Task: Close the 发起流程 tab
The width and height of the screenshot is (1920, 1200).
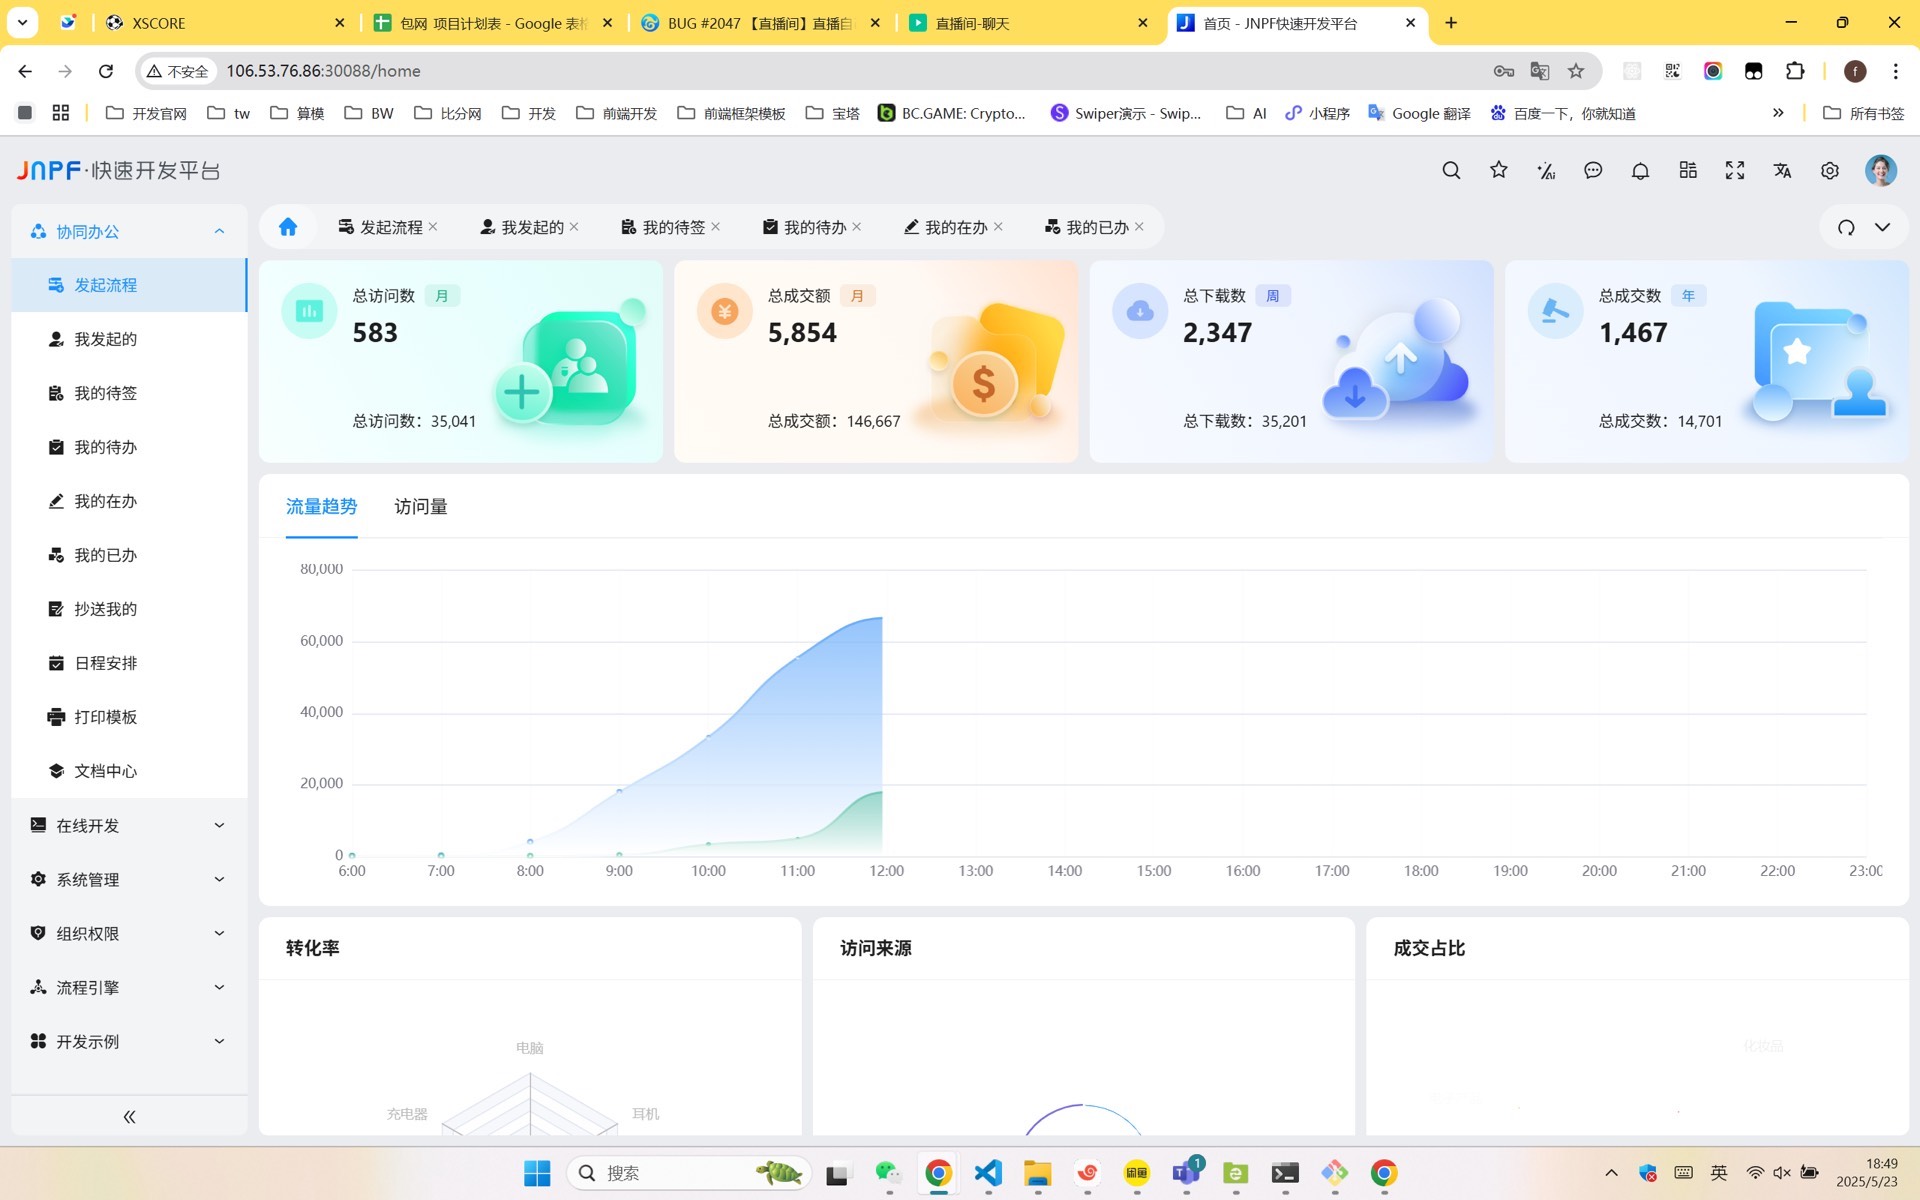Action: [x=433, y=227]
